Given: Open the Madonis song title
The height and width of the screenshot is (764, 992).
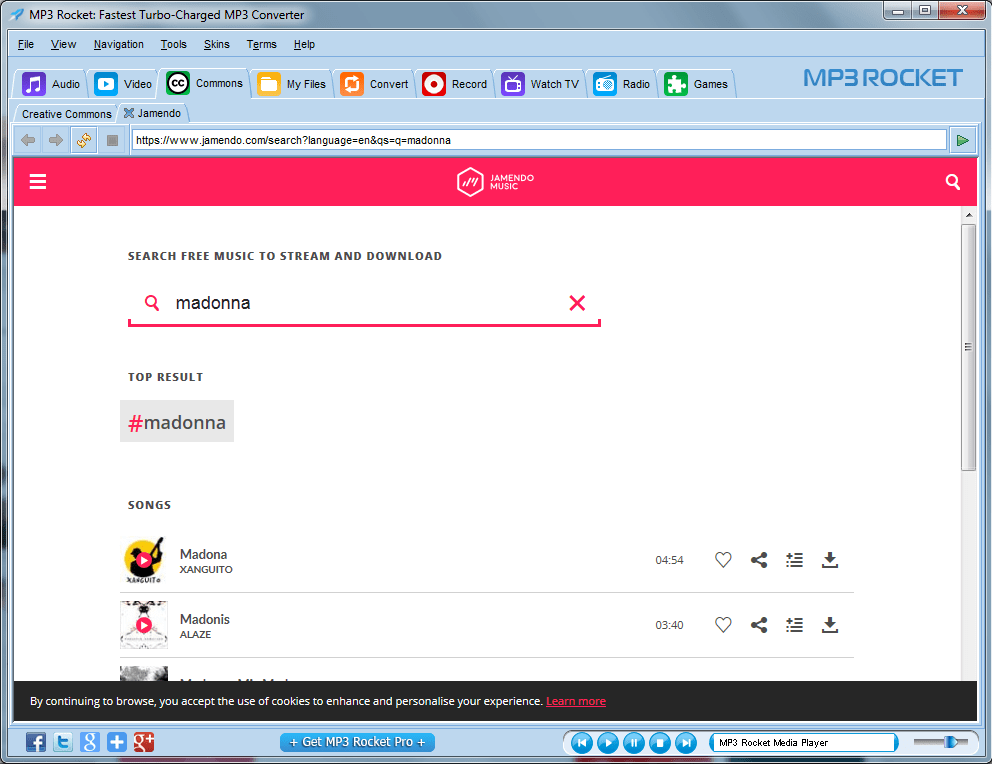Looking at the screenshot, I should (204, 619).
